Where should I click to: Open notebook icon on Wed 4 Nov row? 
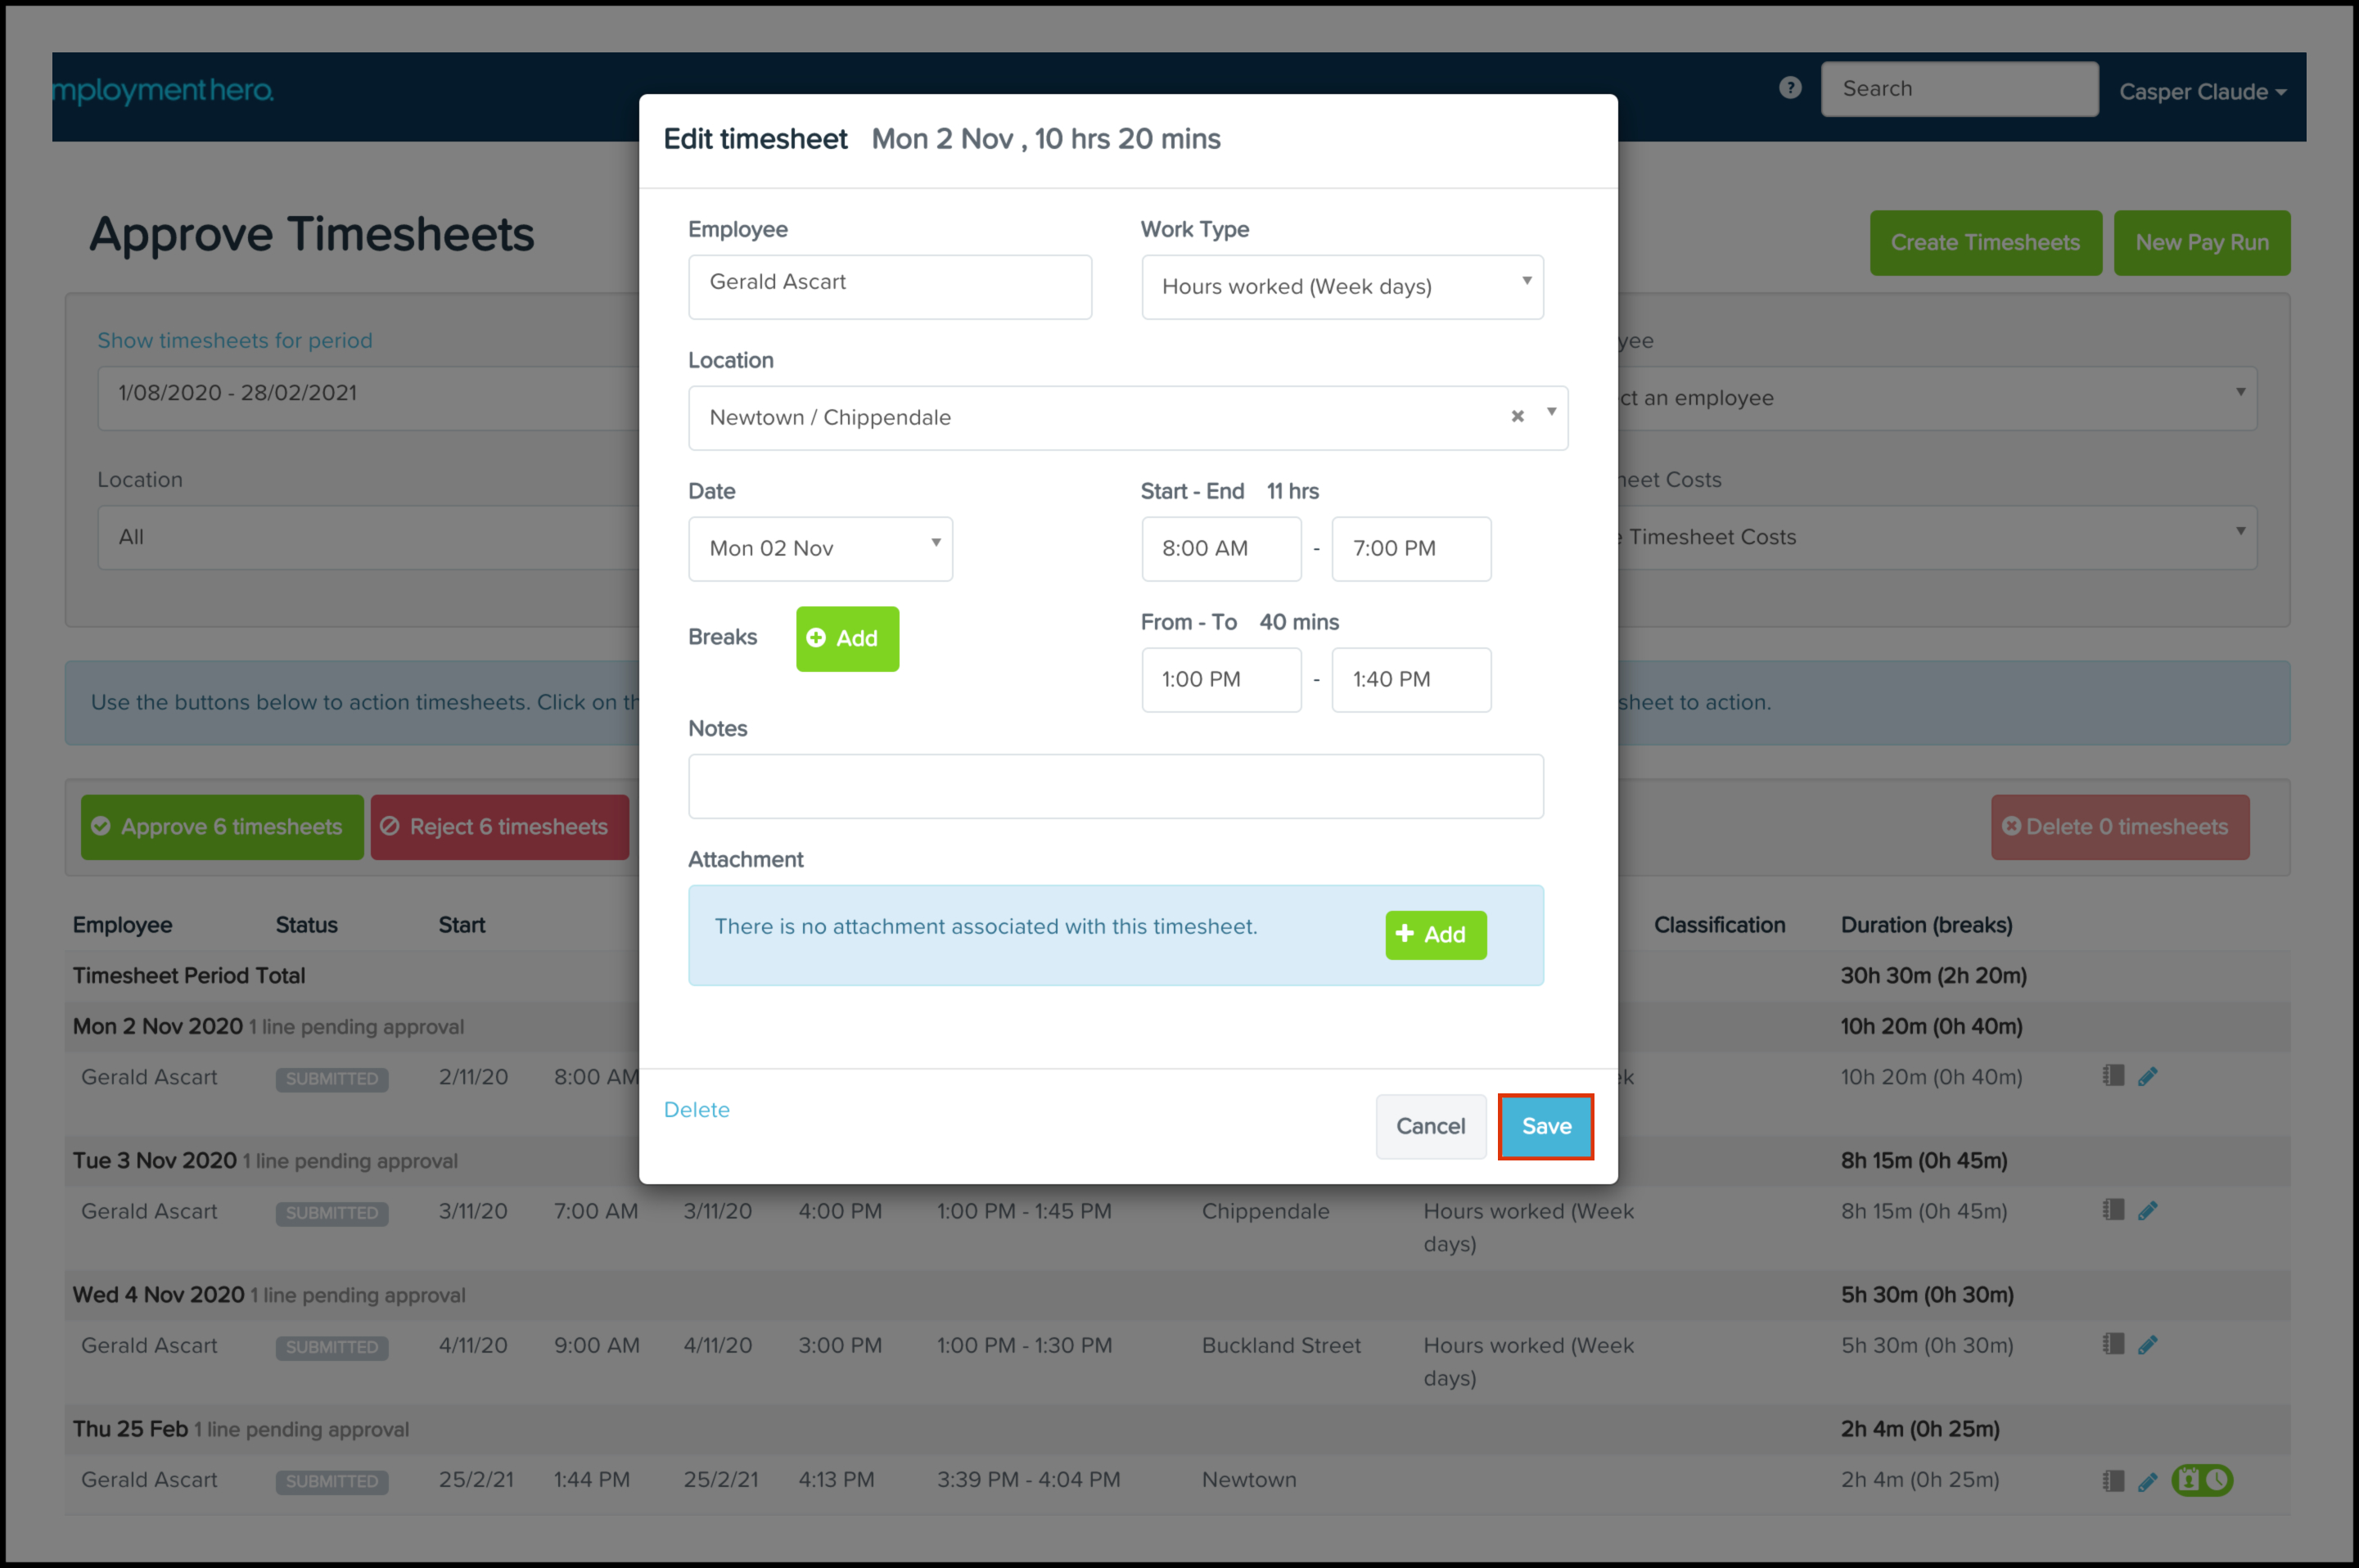pos(2113,1344)
